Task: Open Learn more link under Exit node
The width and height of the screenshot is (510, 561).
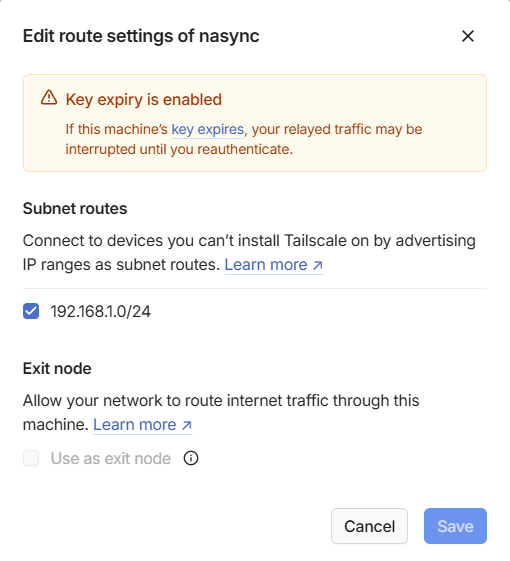Action: click(x=143, y=425)
